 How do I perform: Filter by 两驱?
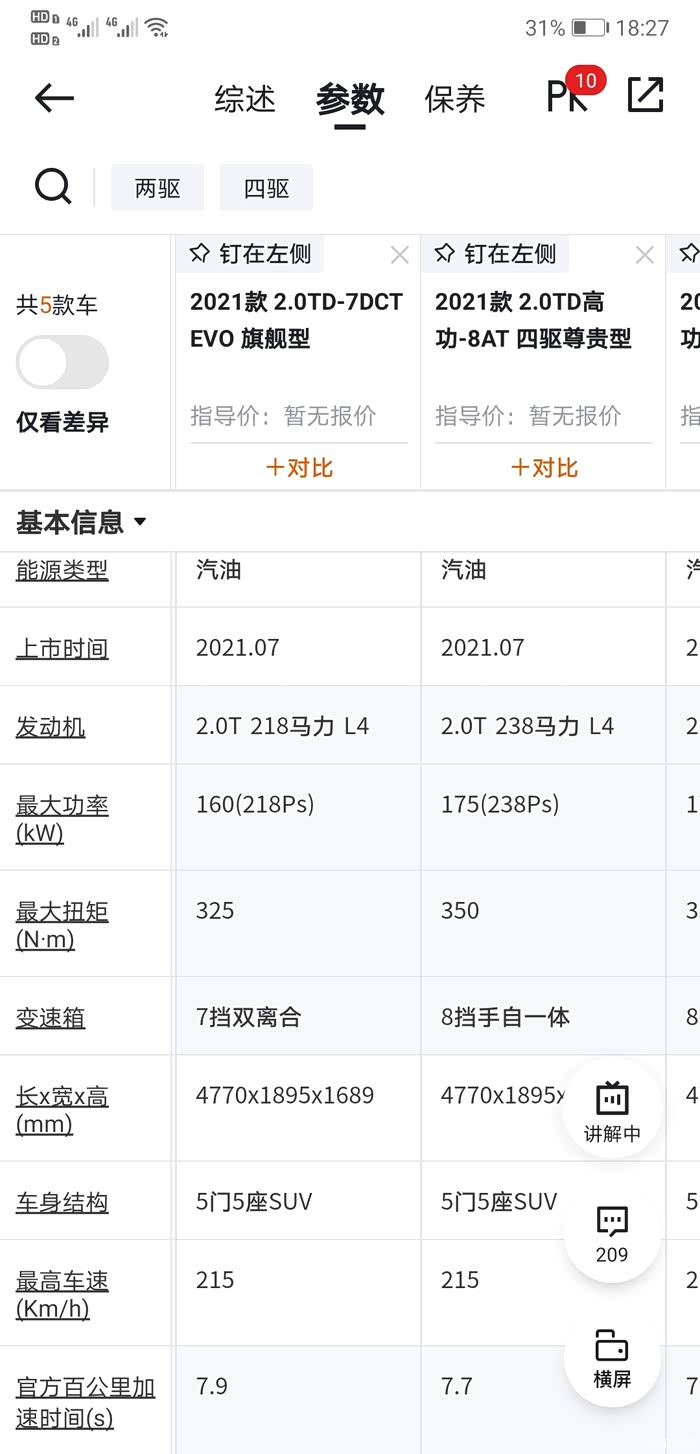[x=157, y=188]
